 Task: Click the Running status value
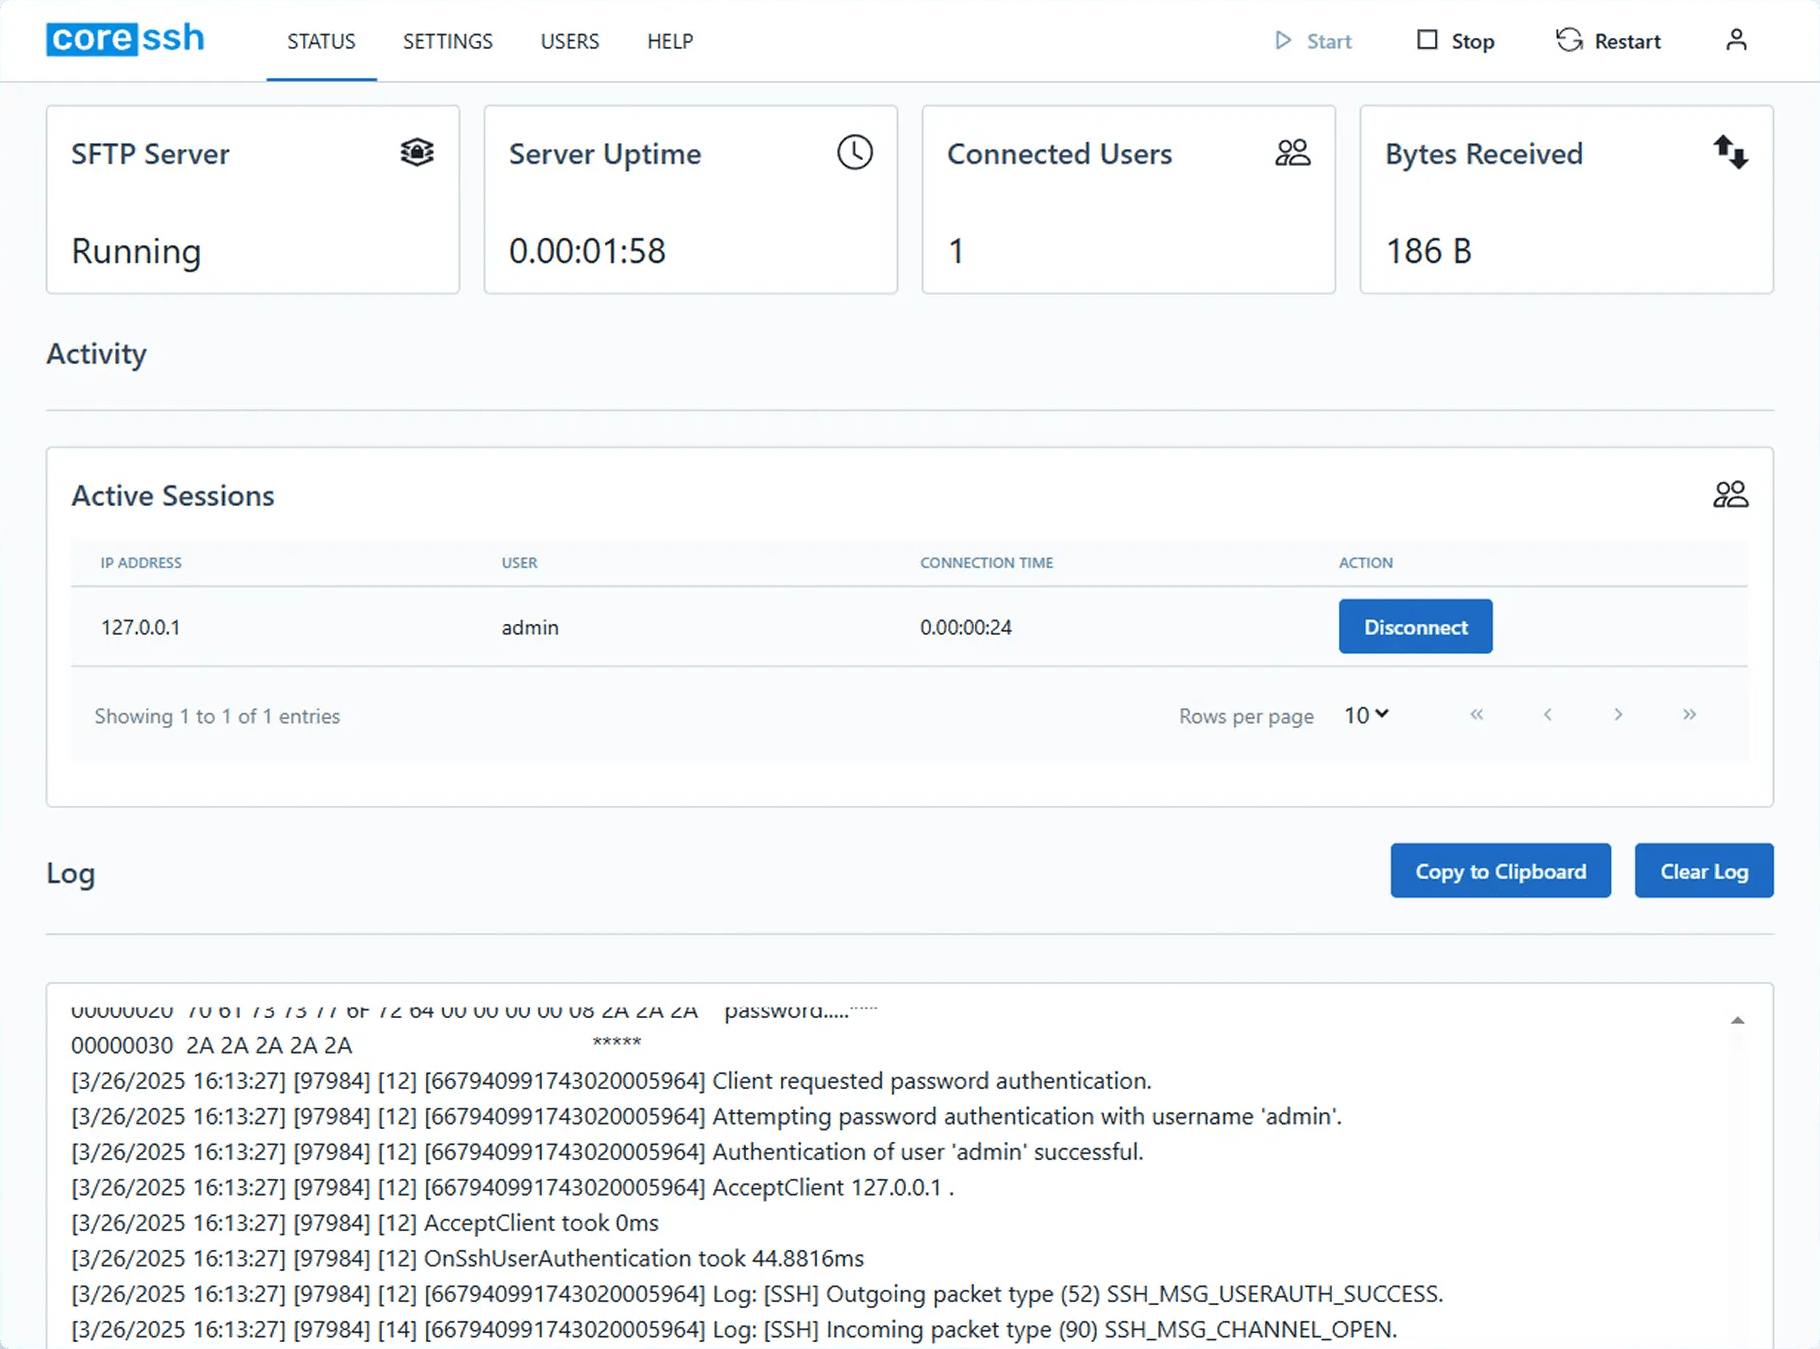(136, 251)
